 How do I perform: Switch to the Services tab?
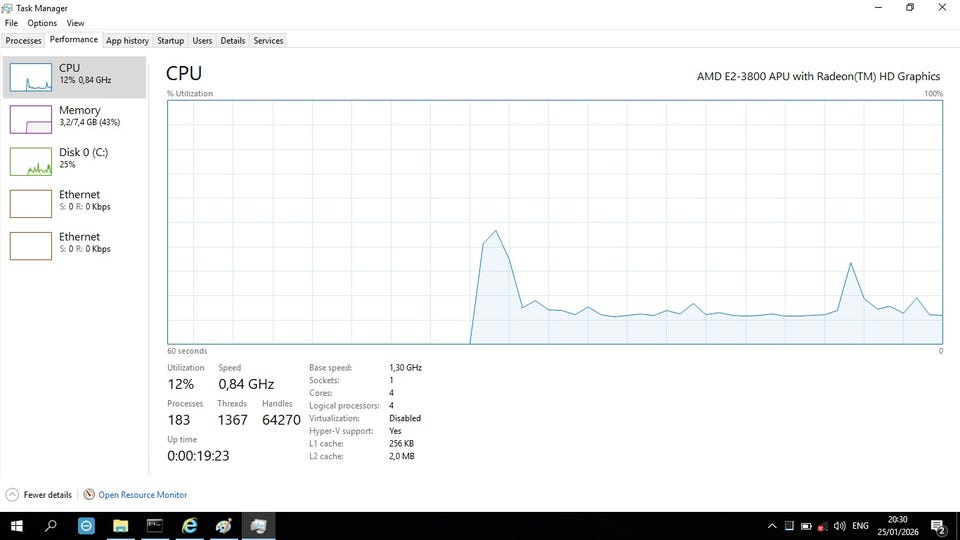tap(268, 40)
